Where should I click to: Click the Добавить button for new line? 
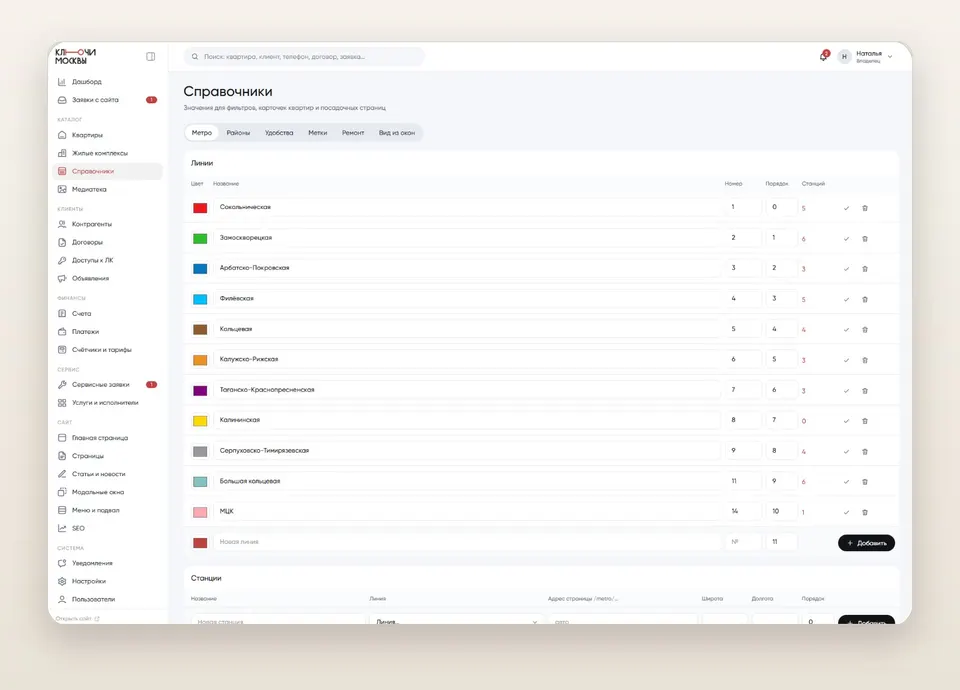coord(866,543)
